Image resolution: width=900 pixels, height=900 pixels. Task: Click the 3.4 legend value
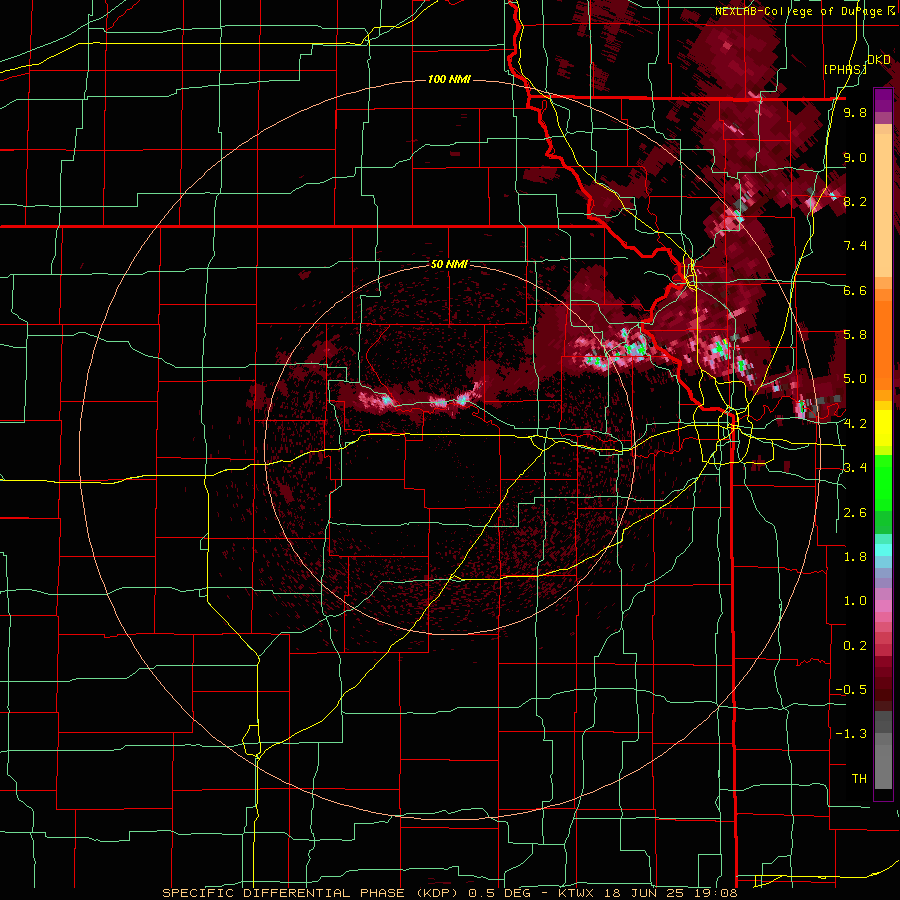click(855, 468)
